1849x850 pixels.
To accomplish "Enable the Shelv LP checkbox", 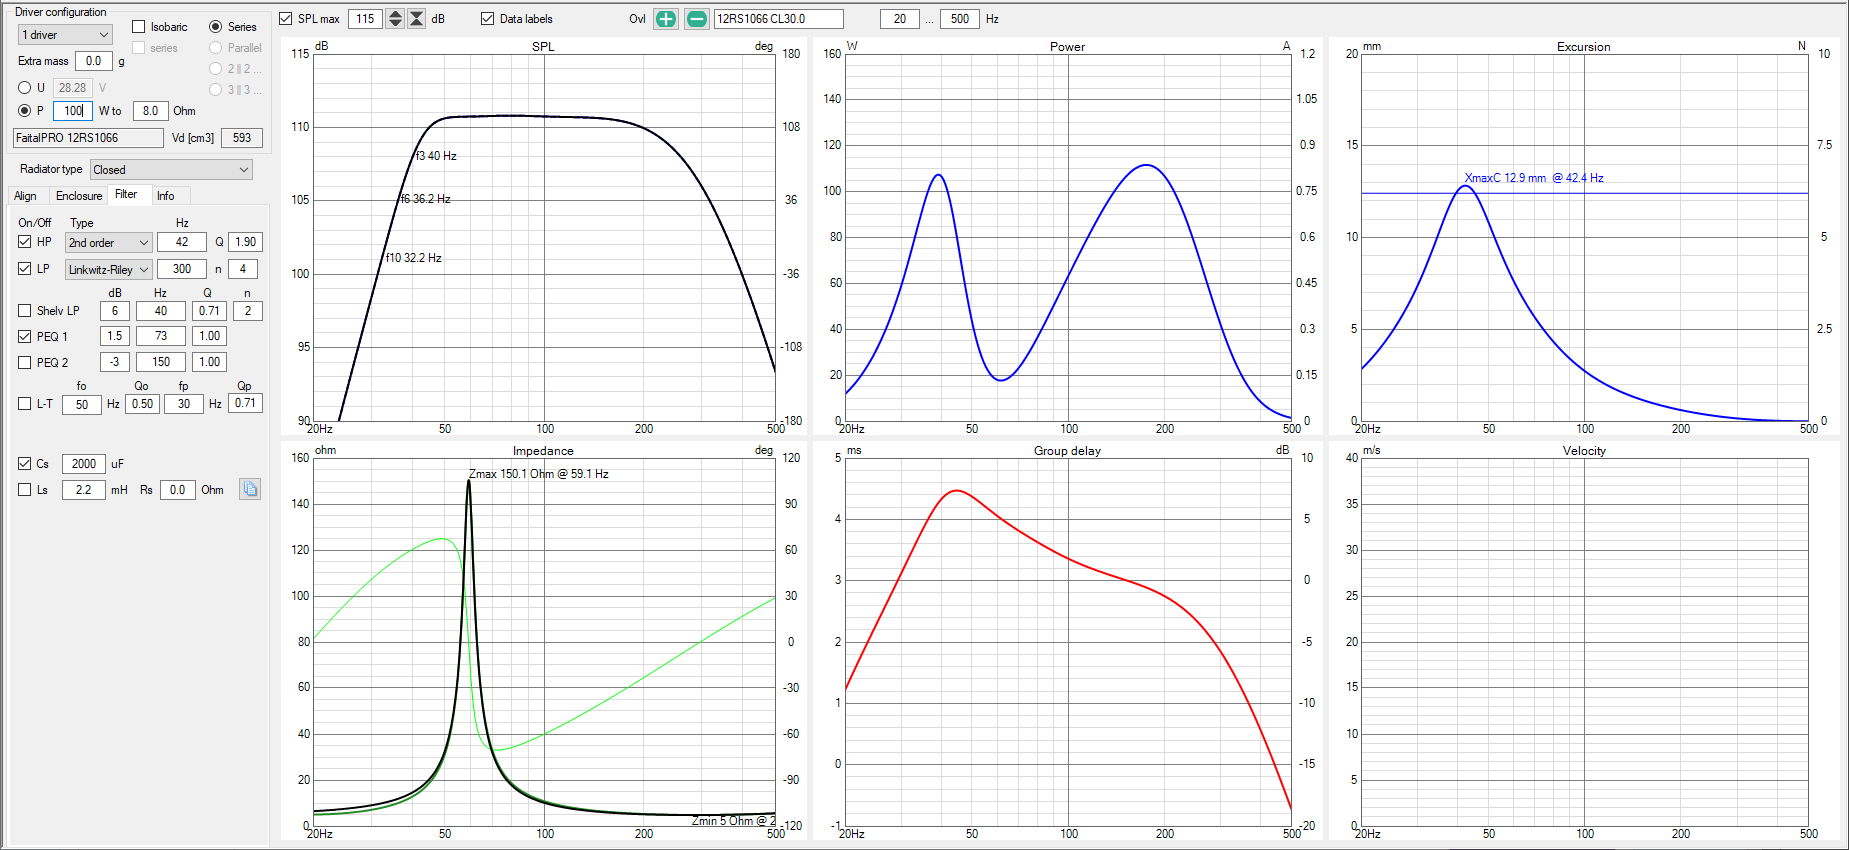I will click(25, 311).
